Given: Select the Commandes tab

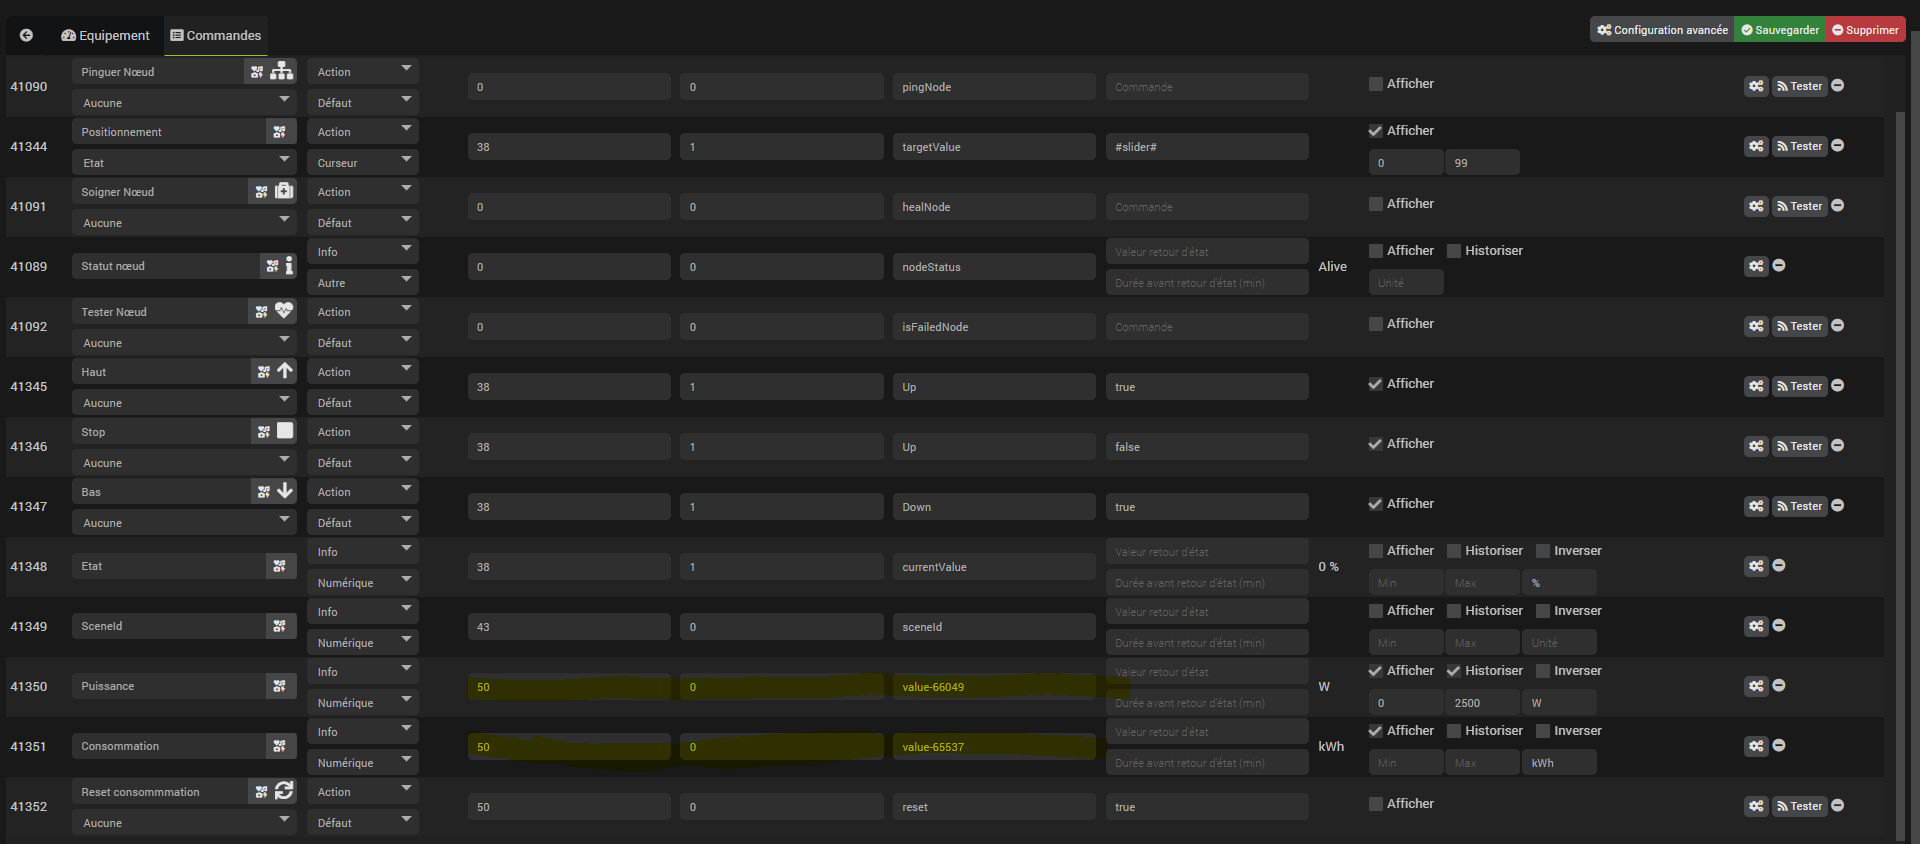Looking at the screenshot, I should coord(216,35).
